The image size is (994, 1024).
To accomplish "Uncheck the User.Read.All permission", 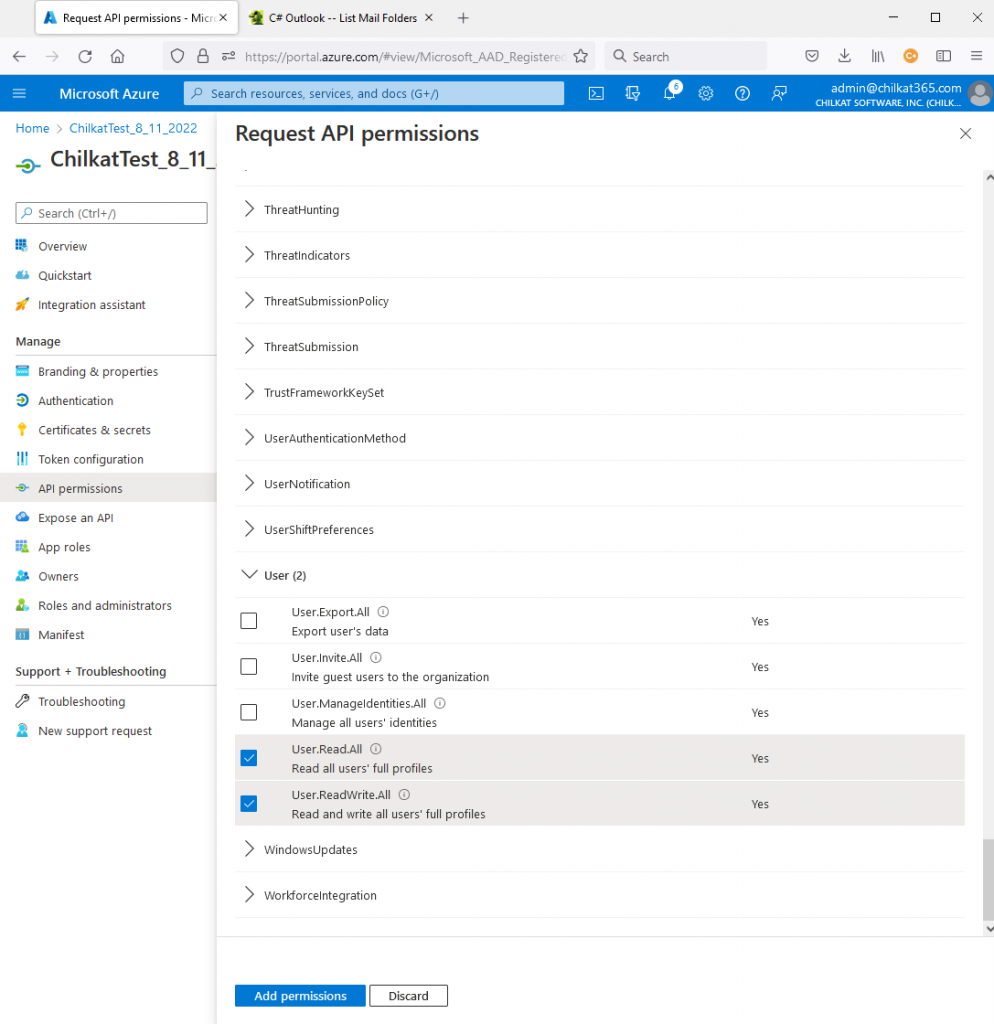I will pos(248,758).
